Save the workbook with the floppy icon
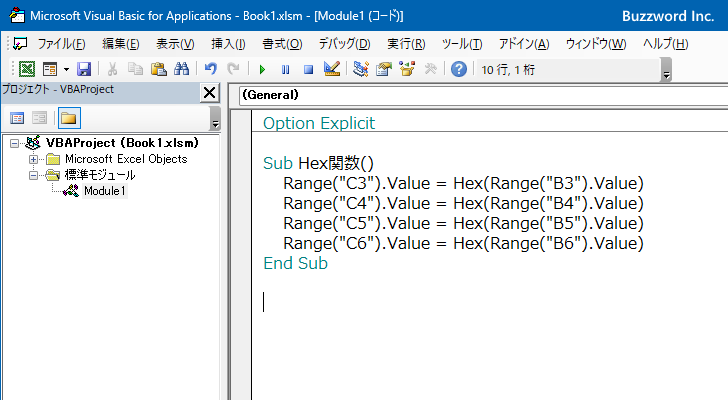The width and height of the screenshot is (728, 400). (84, 70)
